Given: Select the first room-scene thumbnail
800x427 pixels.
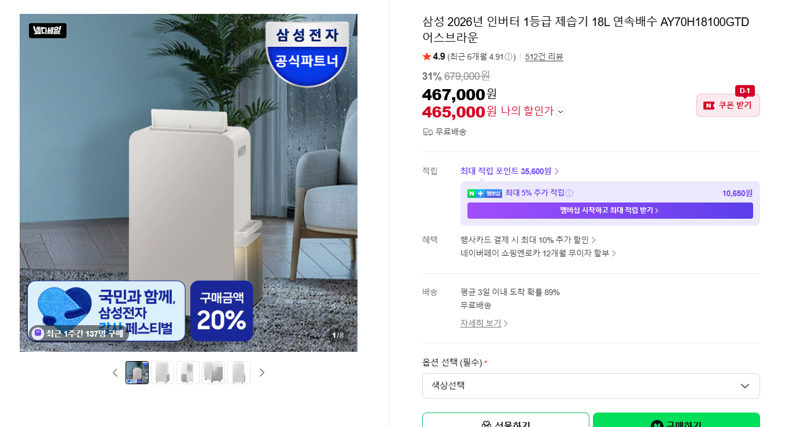Looking at the screenshot, I should [137, 372].
